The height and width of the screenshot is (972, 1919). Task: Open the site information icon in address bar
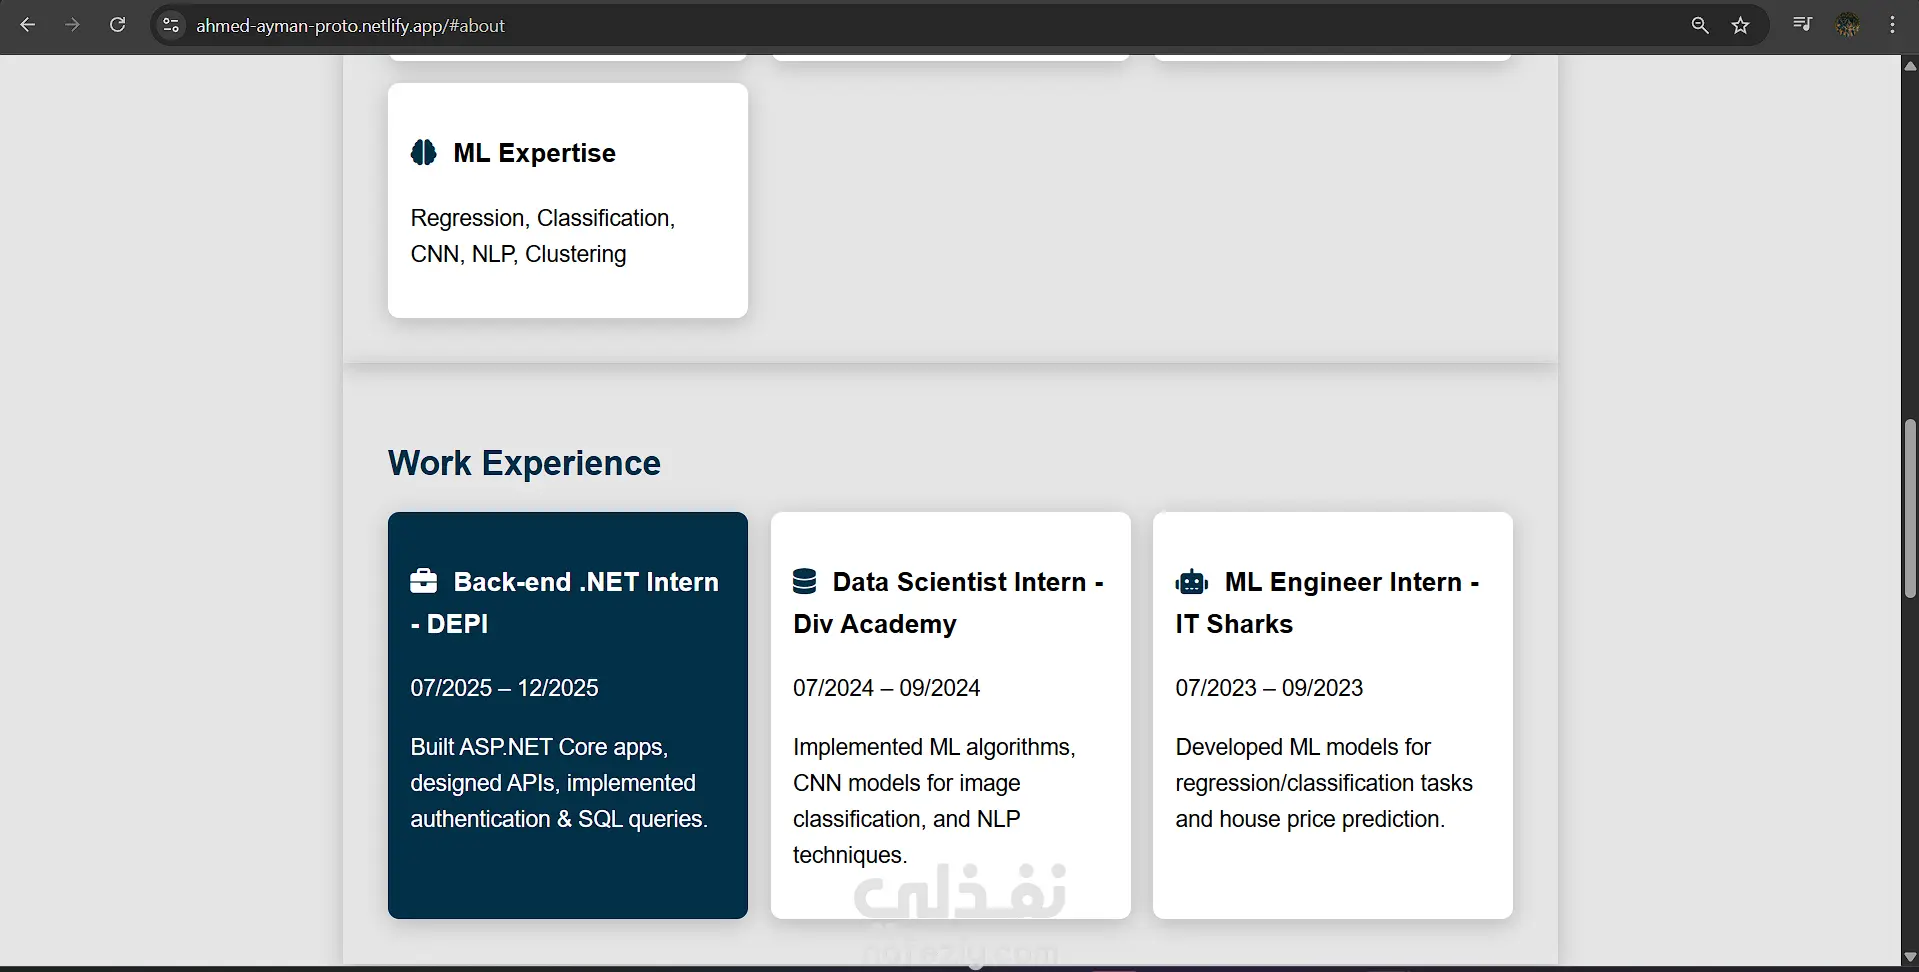click(x=171, y=25)
